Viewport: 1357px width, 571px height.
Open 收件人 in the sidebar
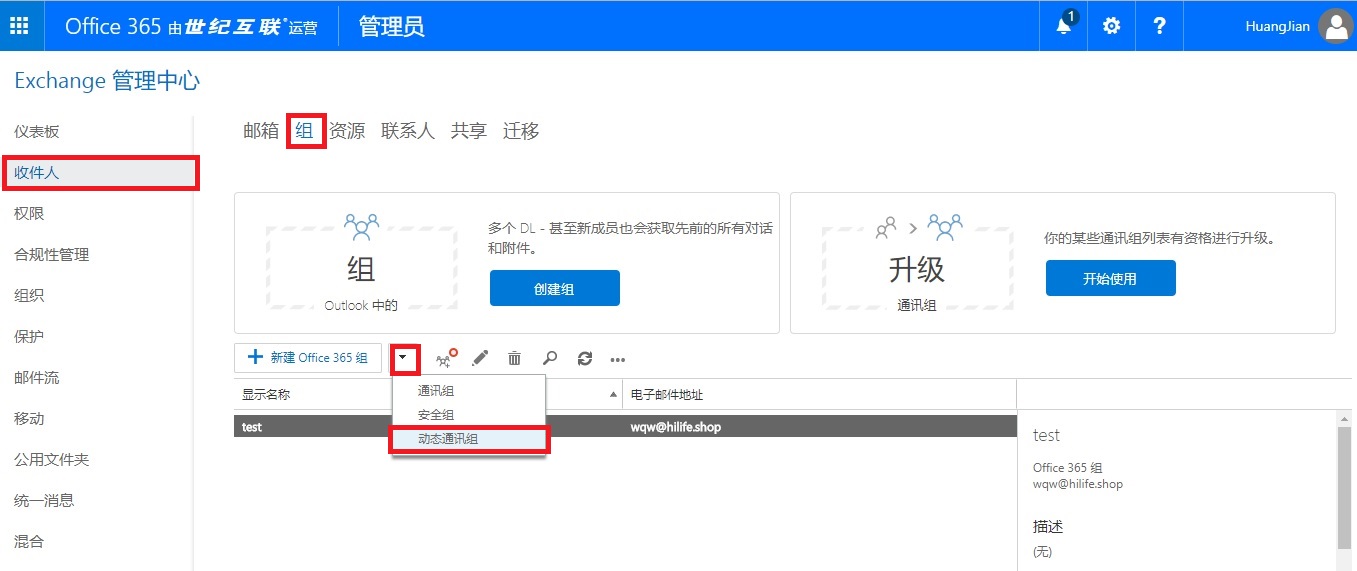[99, 172]
